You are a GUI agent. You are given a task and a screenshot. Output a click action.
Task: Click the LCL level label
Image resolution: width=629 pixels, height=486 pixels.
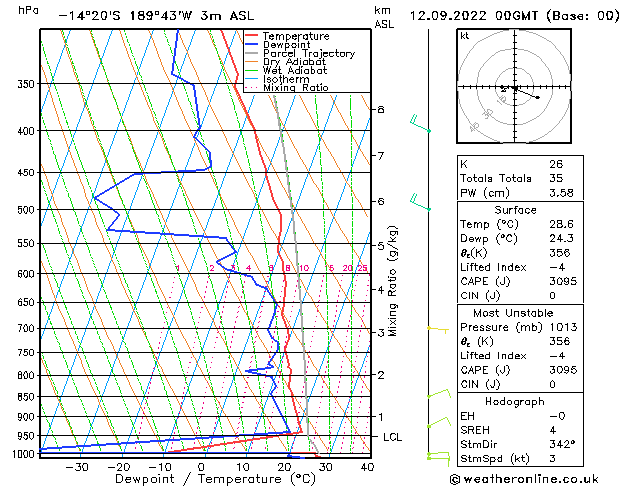pos(392,437)
